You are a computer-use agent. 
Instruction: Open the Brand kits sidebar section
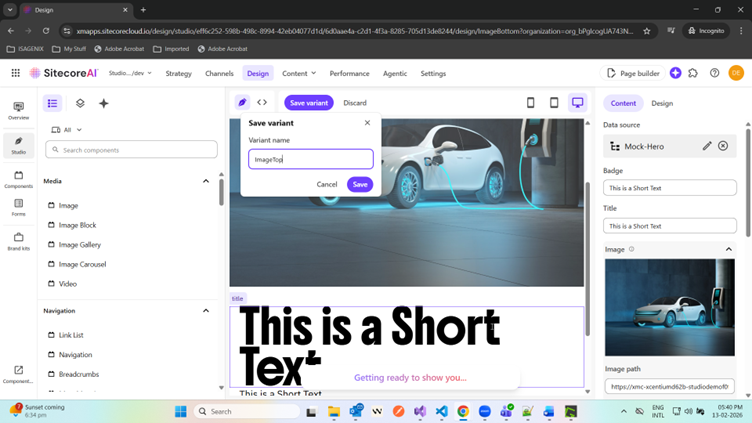pos(18,242)
